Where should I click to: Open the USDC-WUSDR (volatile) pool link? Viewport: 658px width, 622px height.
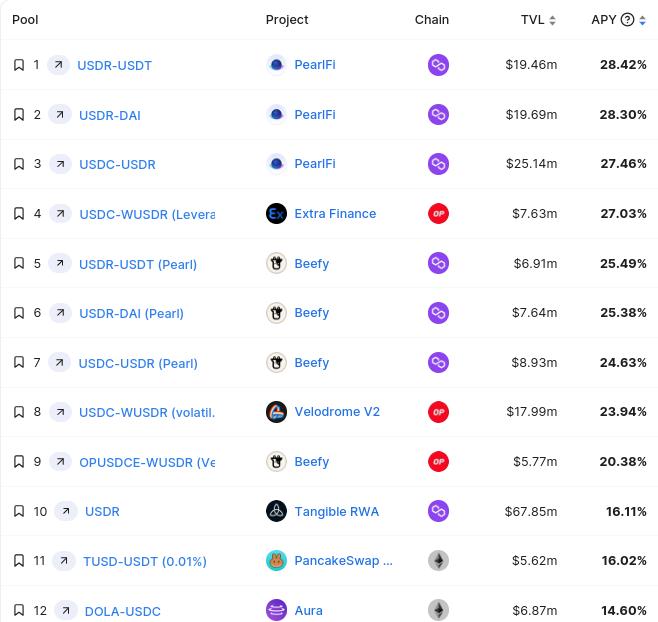(x=147, y=412)
